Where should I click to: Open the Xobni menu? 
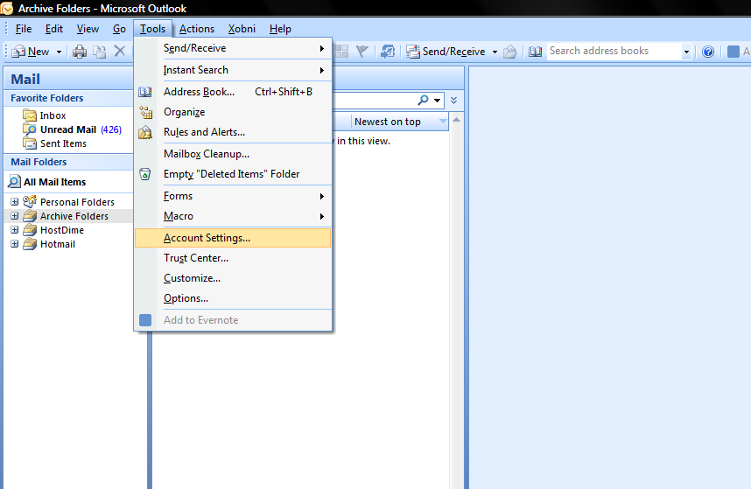pos(242,29)
